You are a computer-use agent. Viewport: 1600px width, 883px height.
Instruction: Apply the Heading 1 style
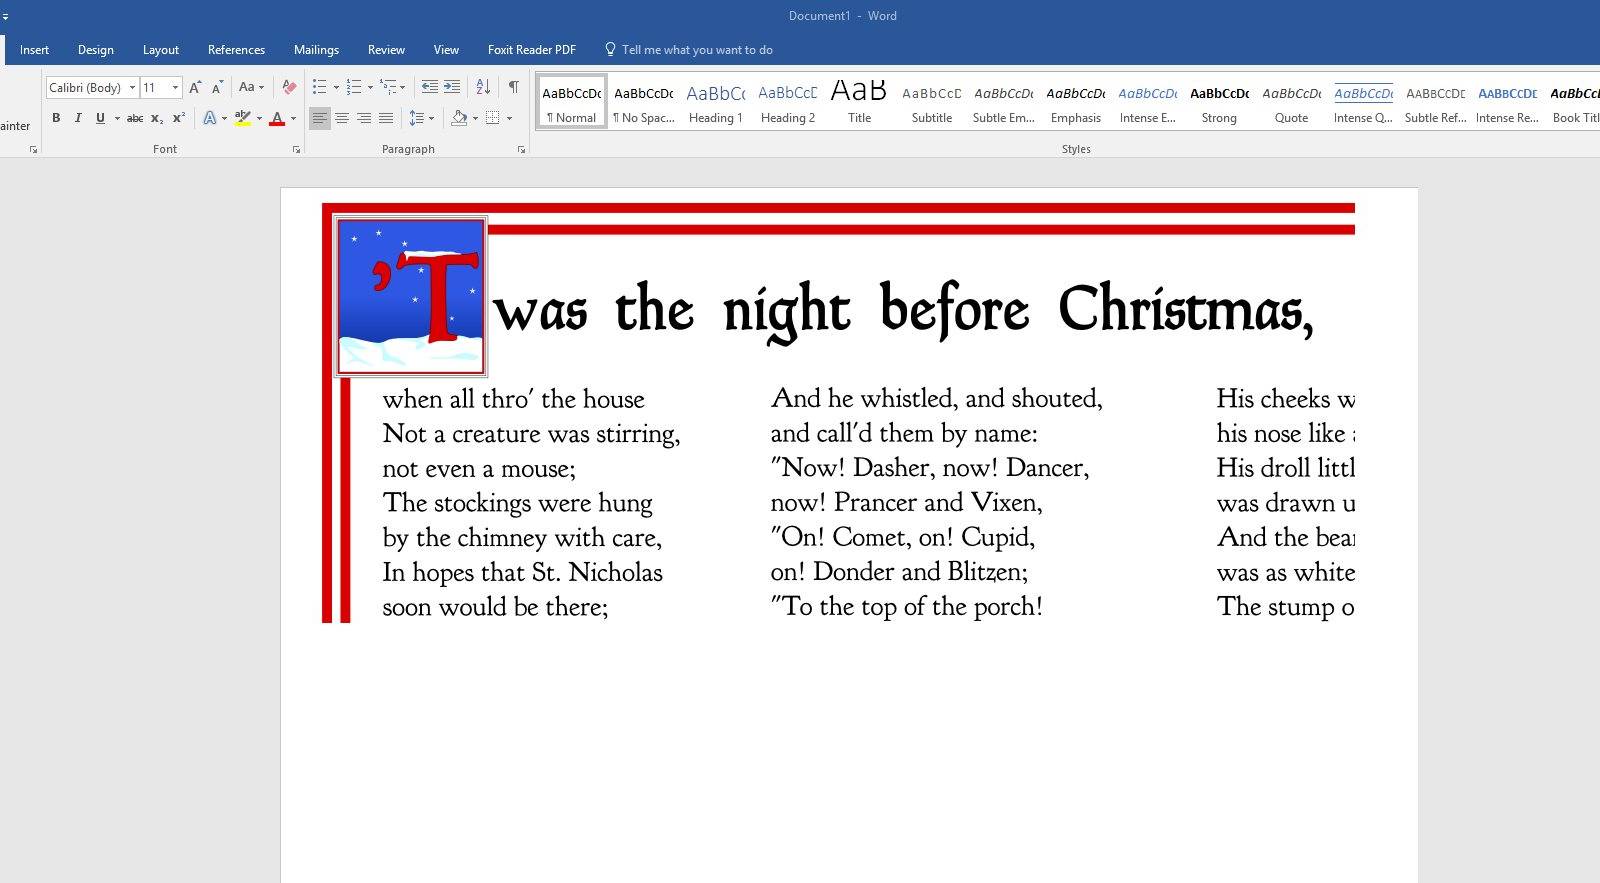(716, 101)
